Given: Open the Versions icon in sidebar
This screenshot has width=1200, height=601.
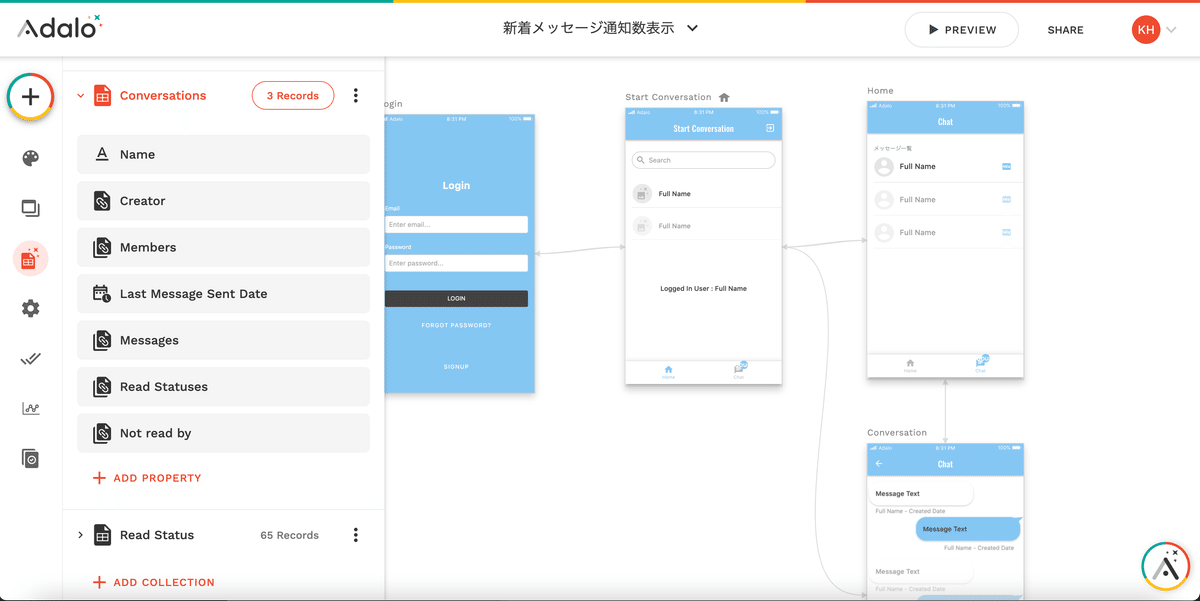Looking at the screenshot, I should coord(31,459).
